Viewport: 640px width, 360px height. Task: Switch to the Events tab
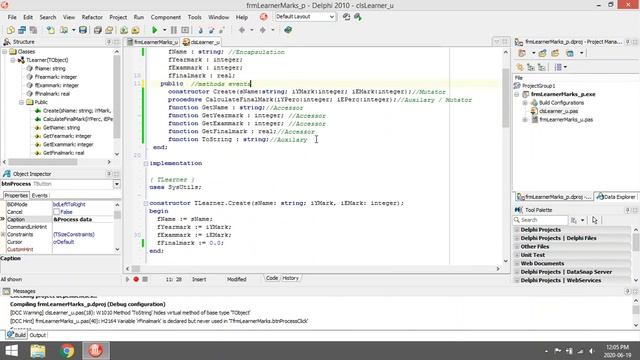pos(40,196)
